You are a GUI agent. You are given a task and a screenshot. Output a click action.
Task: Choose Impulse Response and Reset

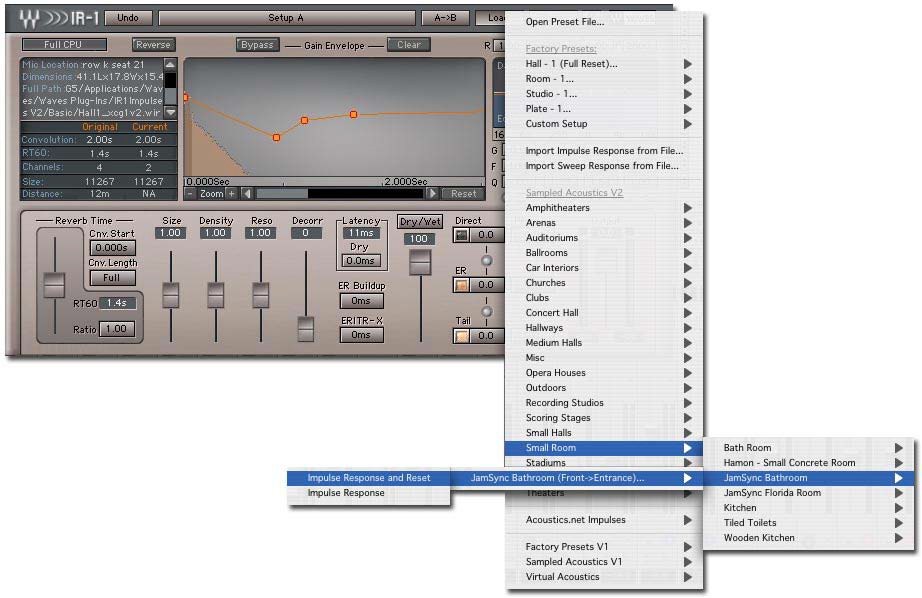[369, 478]
